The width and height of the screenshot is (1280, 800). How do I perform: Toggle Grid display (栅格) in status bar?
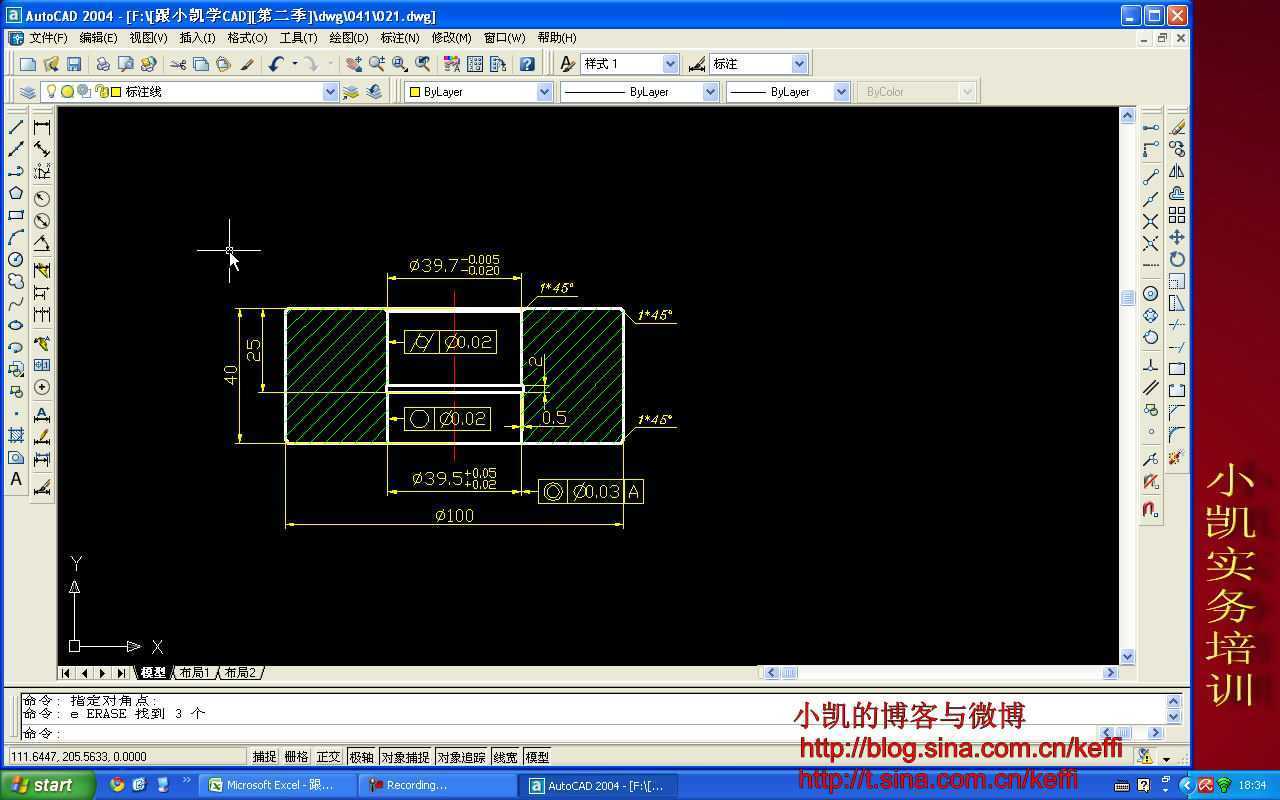(x=296, y=757)
